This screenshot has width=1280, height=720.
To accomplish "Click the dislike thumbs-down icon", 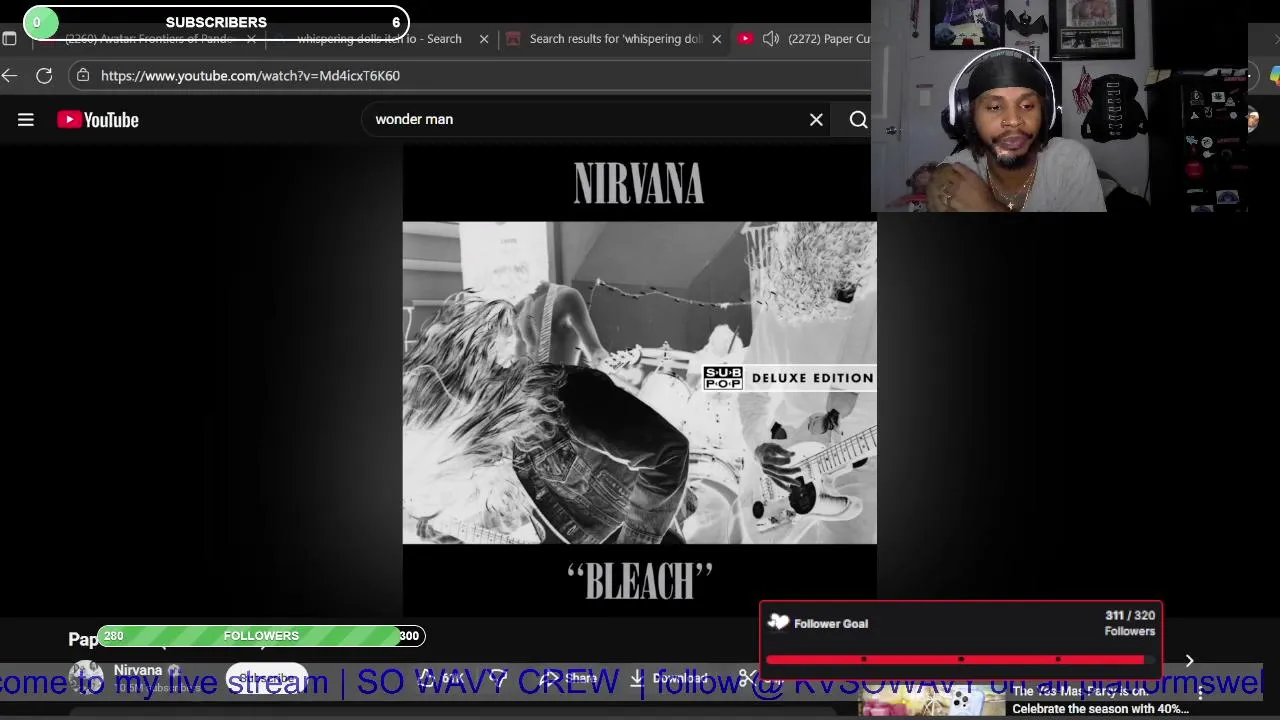I will [499, 679].
